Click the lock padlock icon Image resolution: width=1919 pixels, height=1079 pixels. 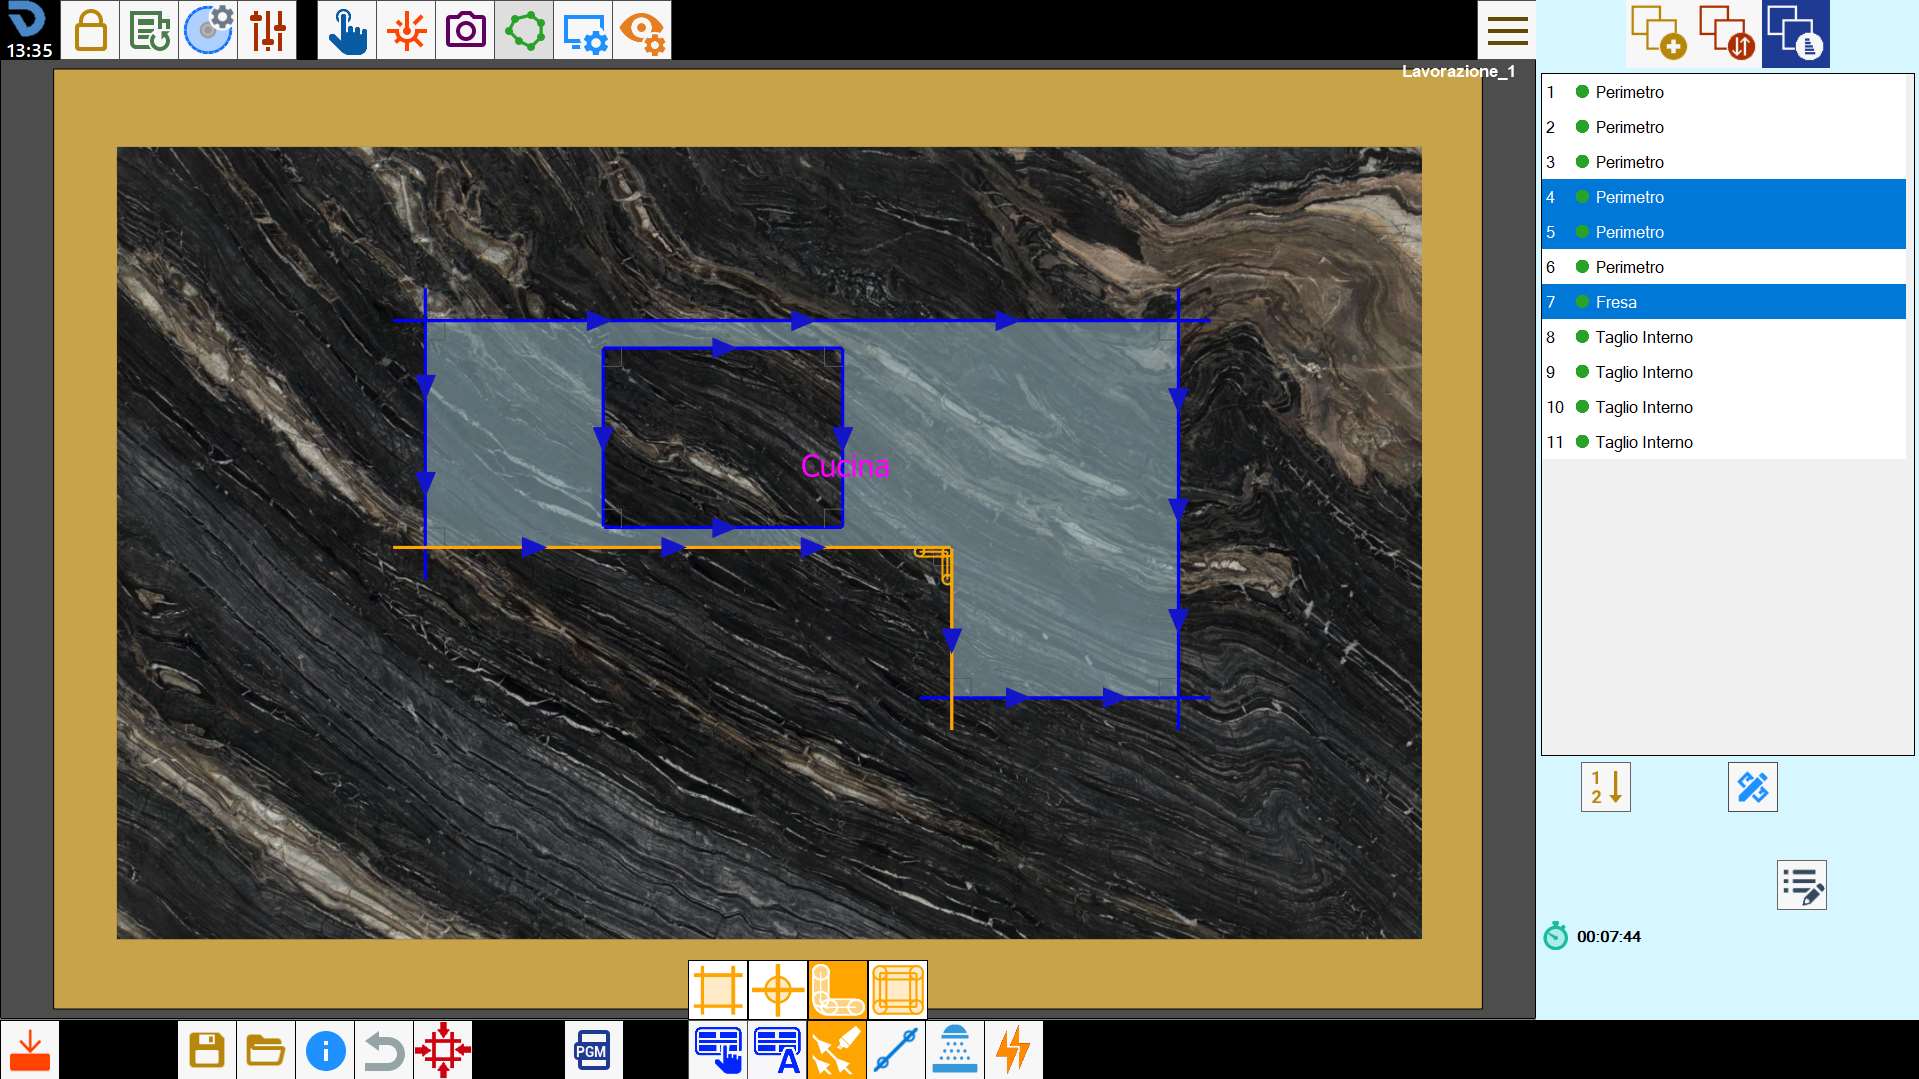point(90,30)
